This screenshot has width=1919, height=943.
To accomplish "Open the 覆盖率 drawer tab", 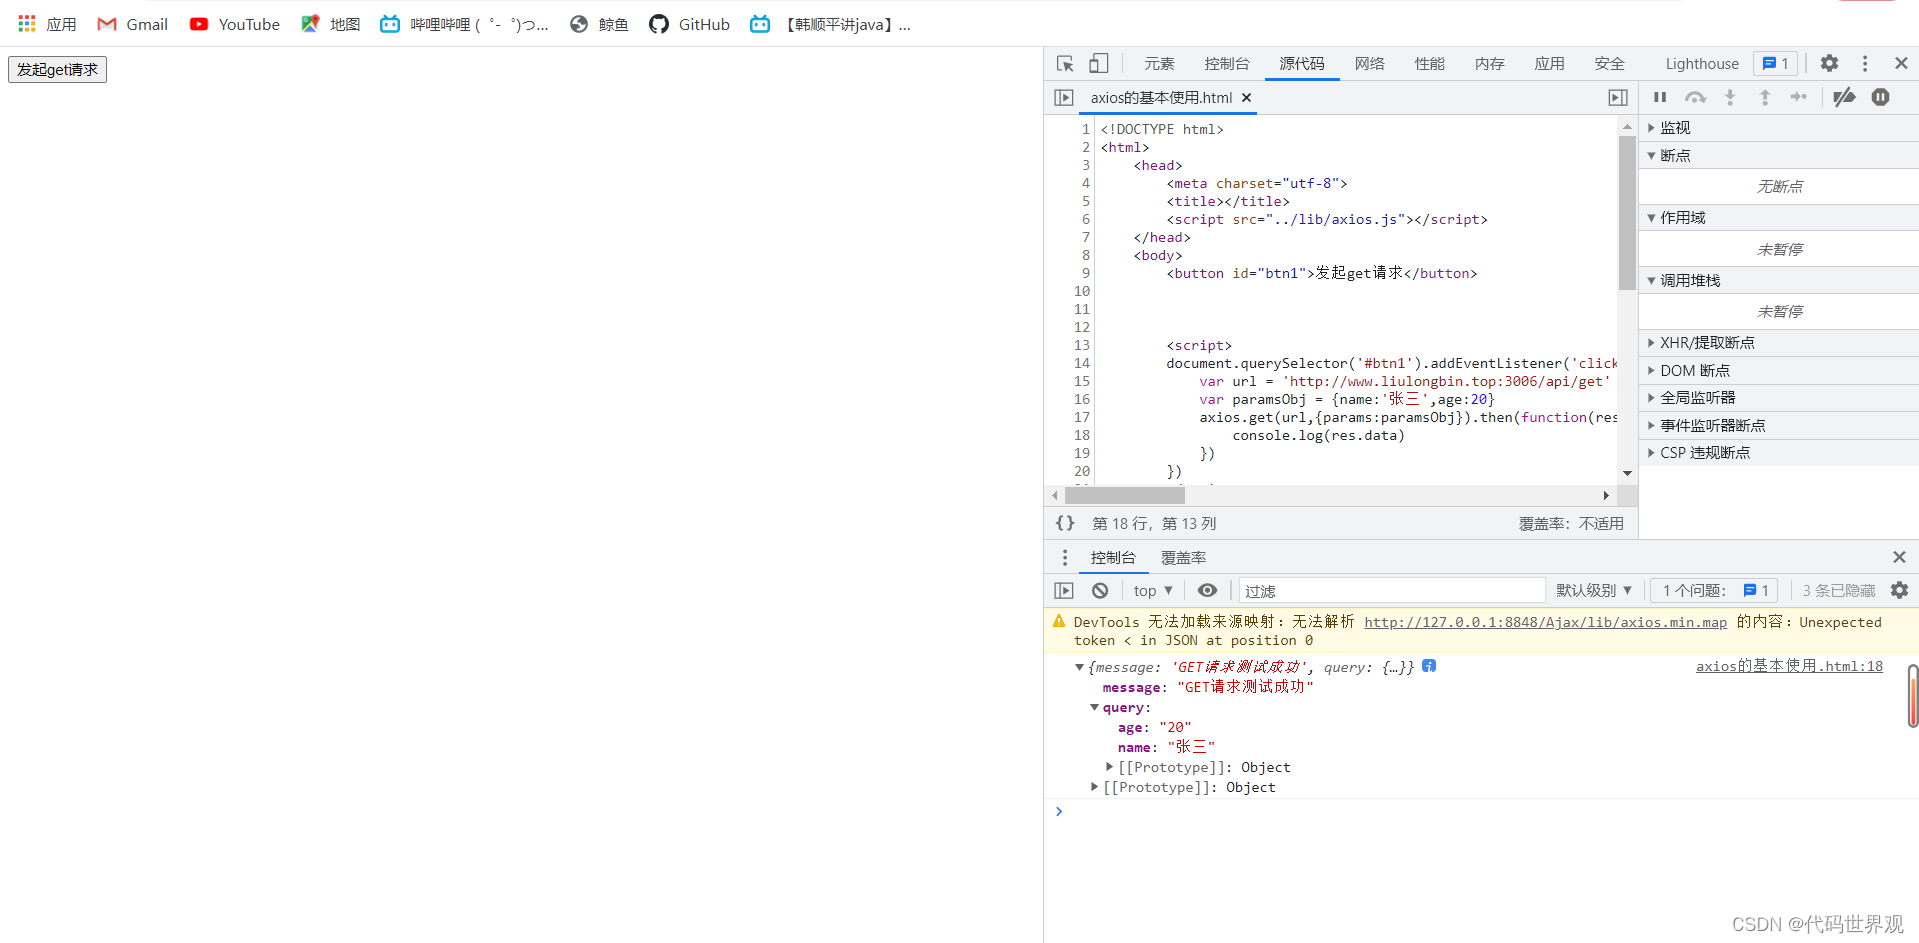I will [x=1183, y=557].
